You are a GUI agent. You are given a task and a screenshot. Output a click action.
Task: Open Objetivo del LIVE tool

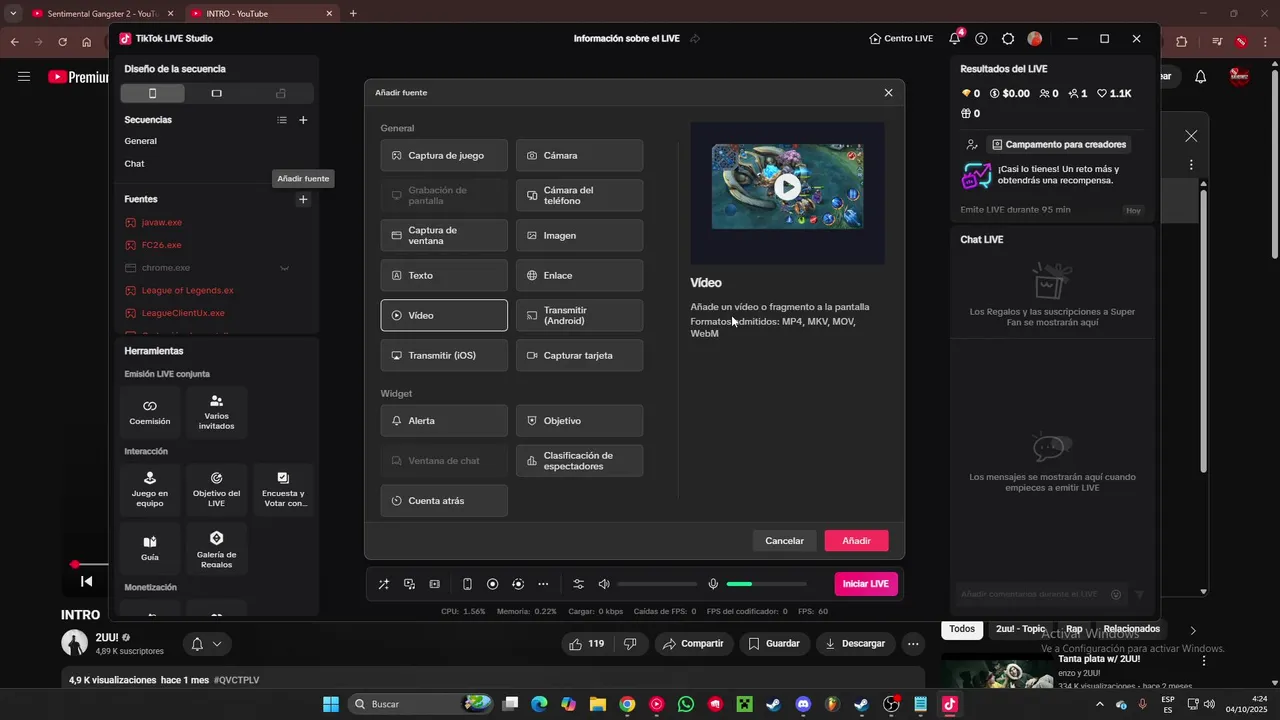[x=216, y=489]
